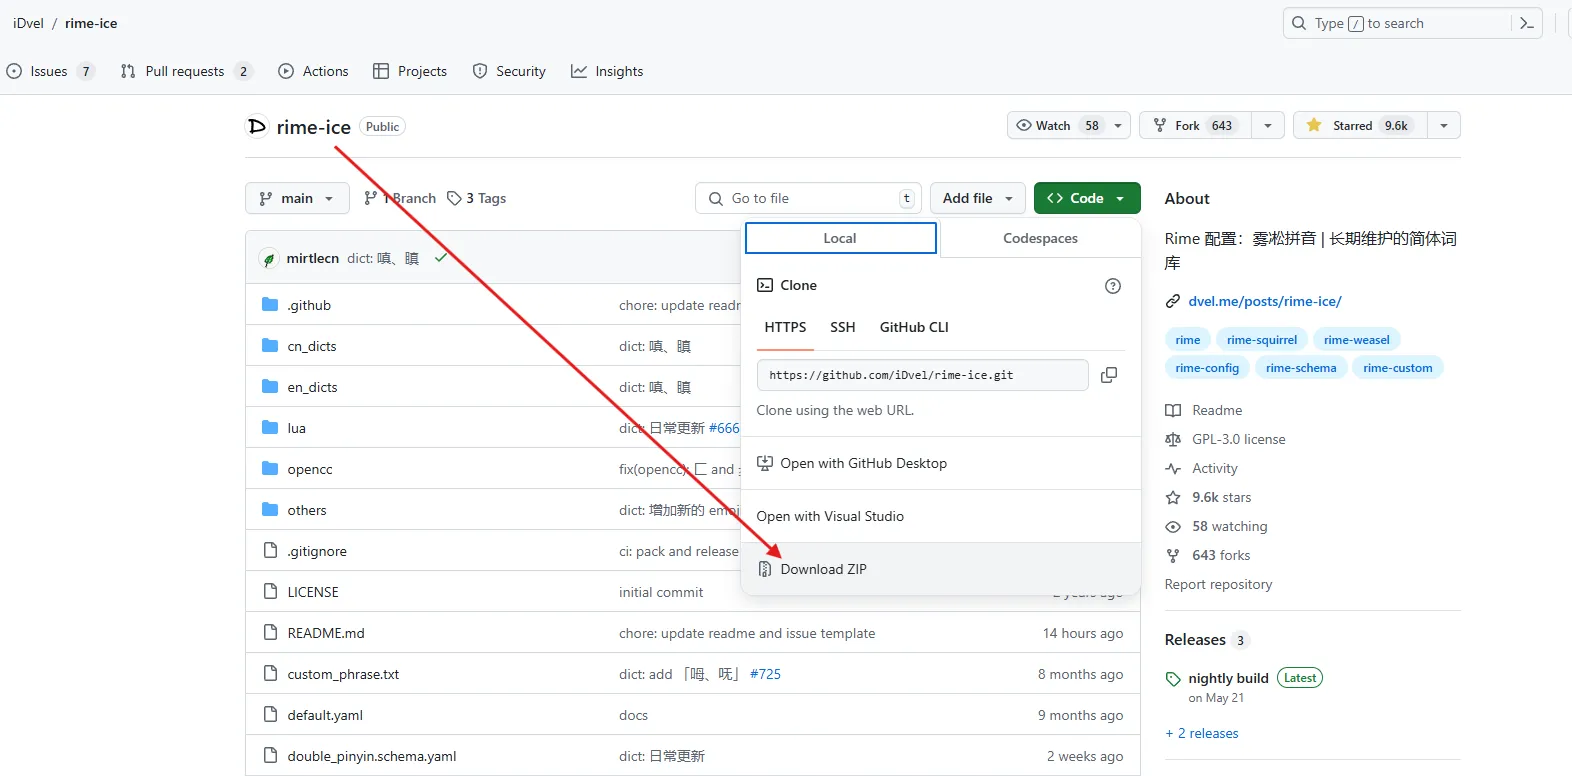Open the #666 issue link
1572x776 pixels.
click(724, 428)
